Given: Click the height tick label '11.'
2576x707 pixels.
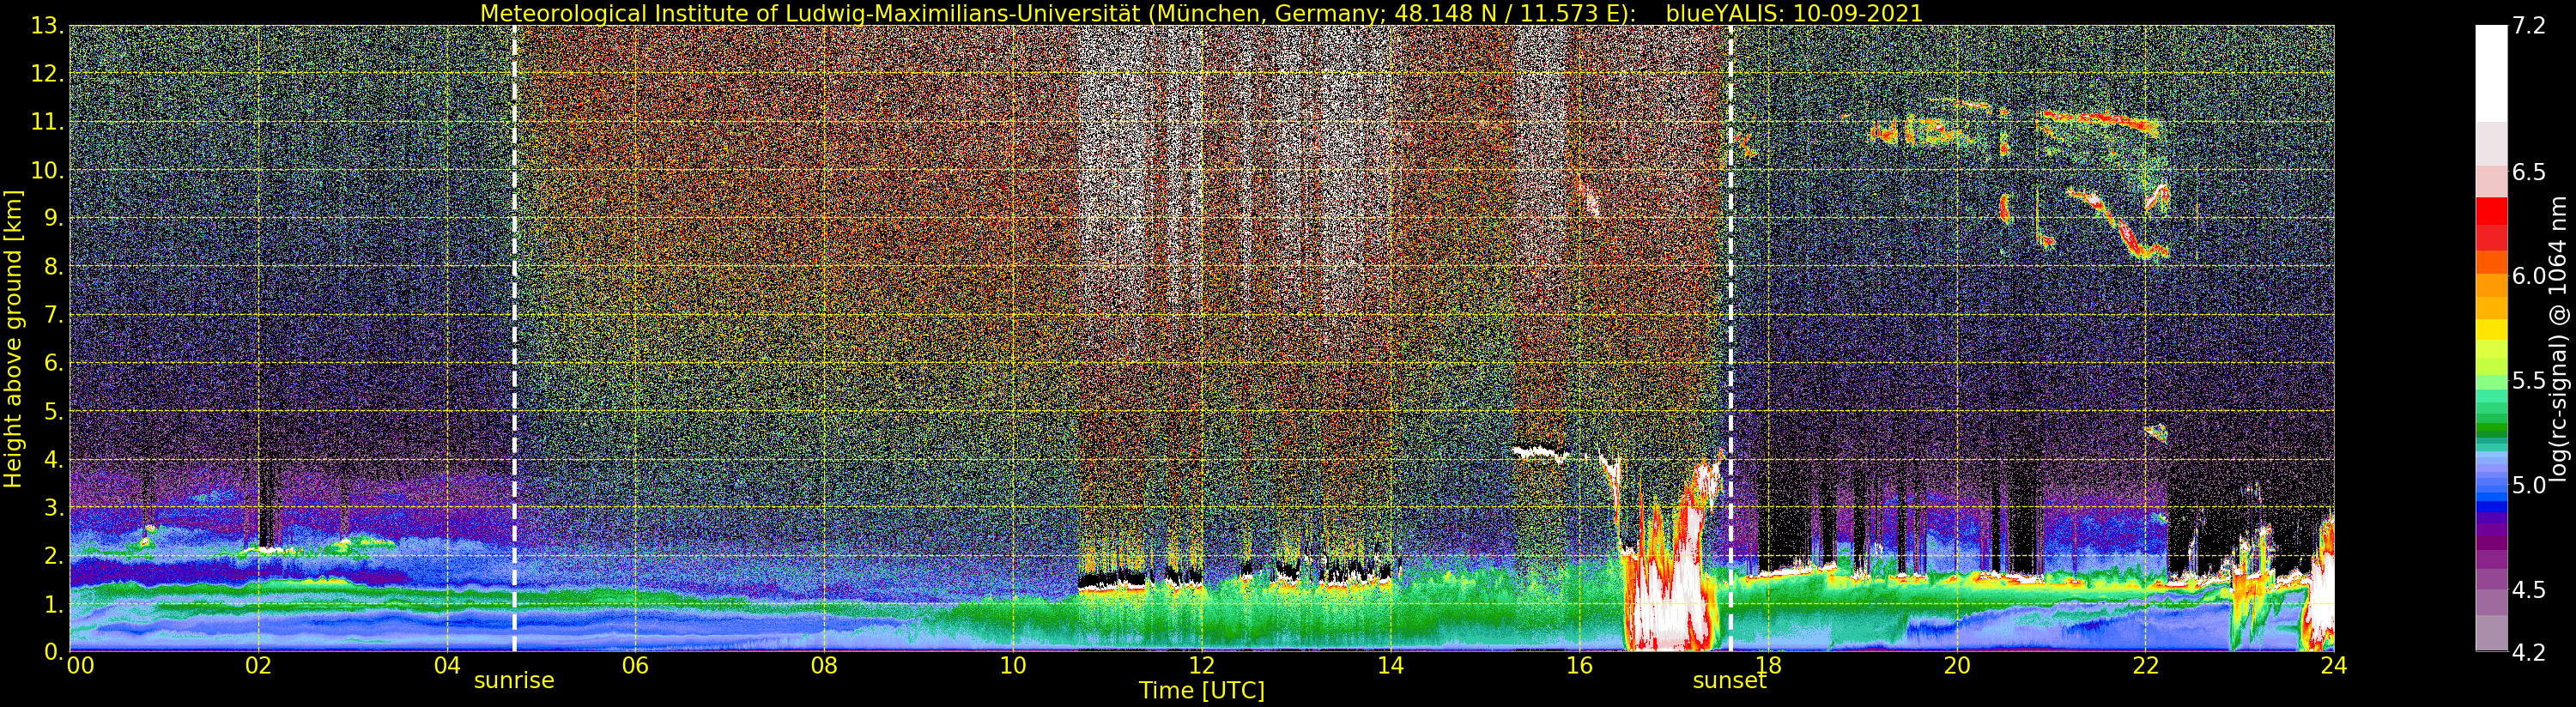Looking at the screenshot, I should [48, 122].
